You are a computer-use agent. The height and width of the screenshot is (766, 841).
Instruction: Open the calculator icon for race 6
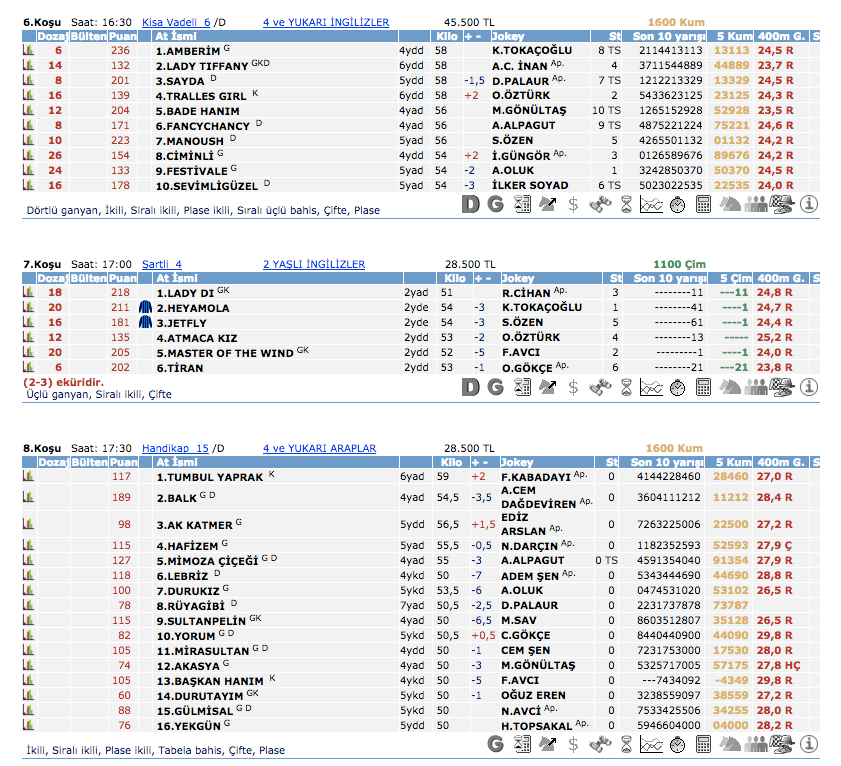(704, 204)
